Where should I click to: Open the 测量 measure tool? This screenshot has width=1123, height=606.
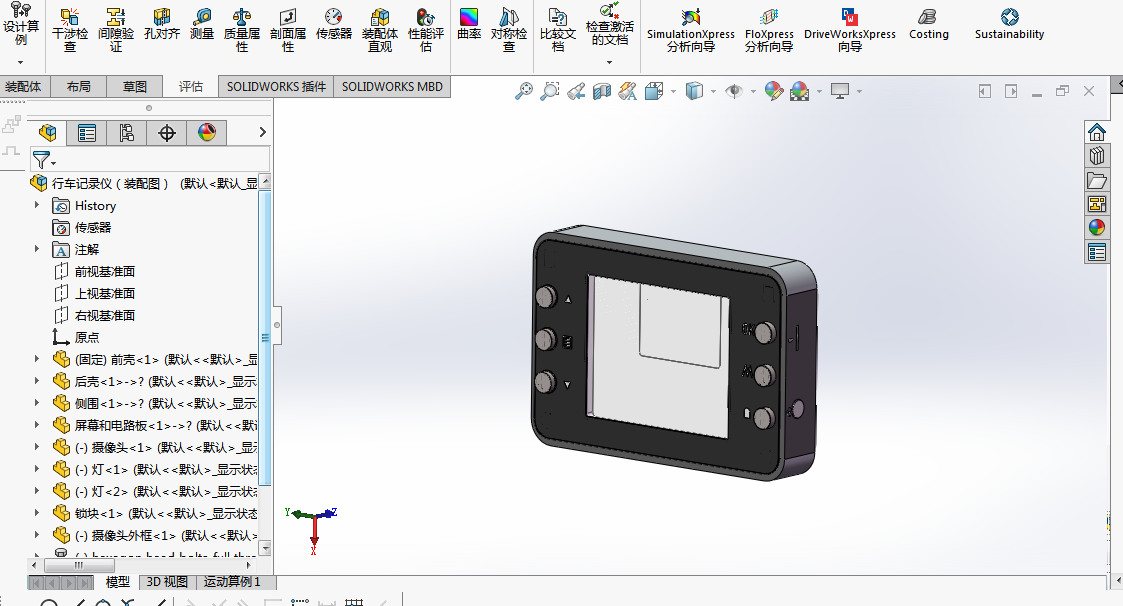click(202, 24)
